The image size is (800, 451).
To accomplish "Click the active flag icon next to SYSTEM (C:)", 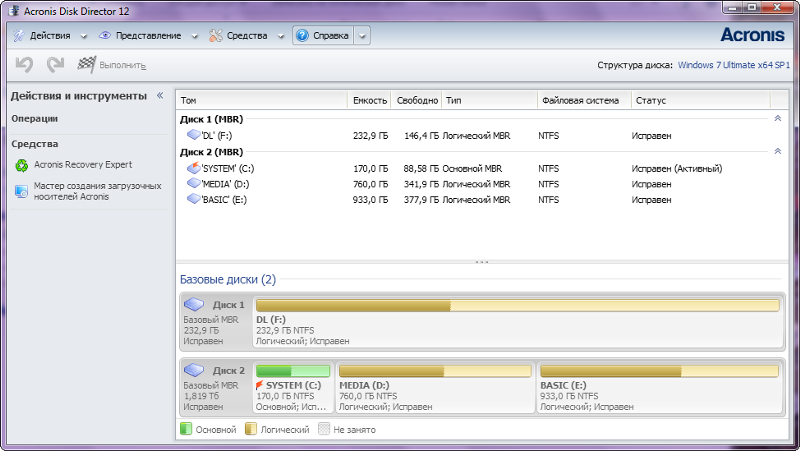I will [259, 385].
